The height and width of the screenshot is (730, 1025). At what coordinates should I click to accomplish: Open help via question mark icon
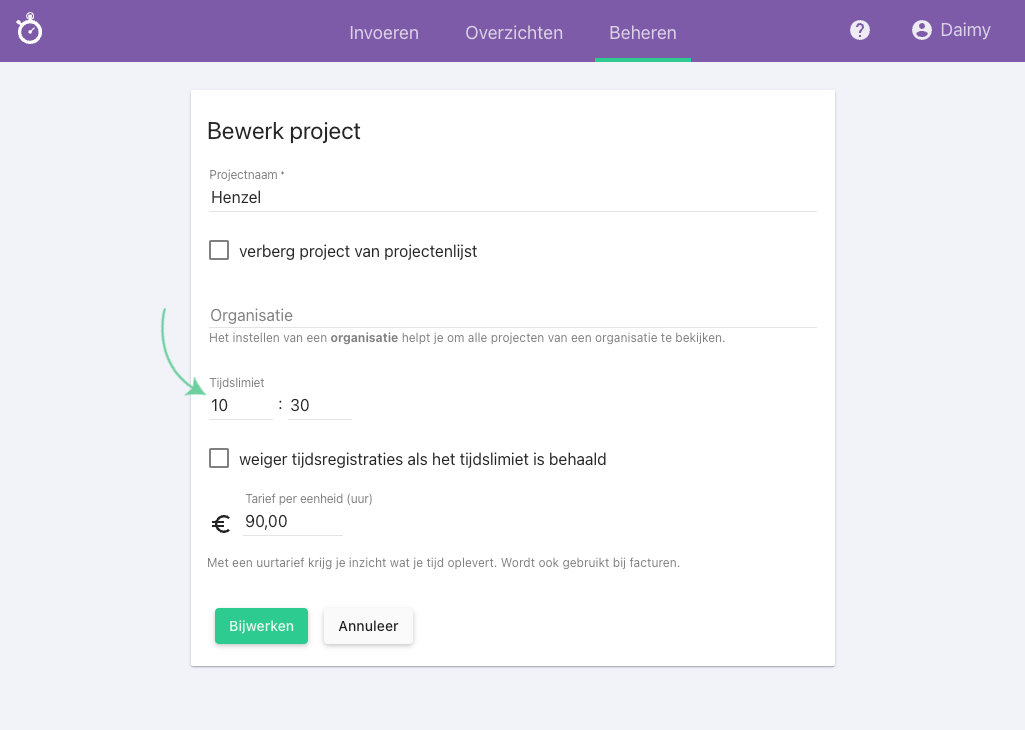pos(860,30)
